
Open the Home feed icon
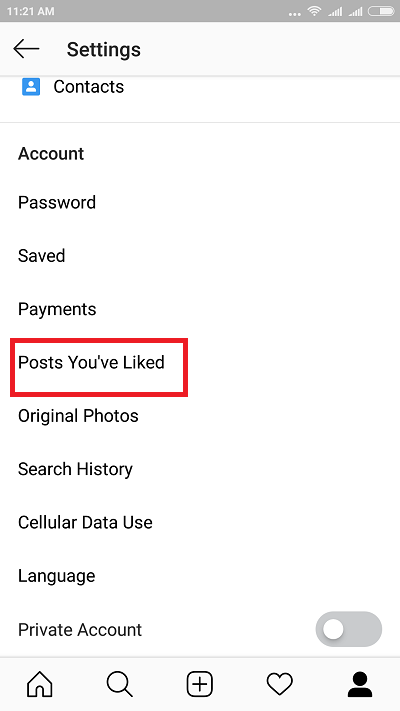[x=40, y=684]
